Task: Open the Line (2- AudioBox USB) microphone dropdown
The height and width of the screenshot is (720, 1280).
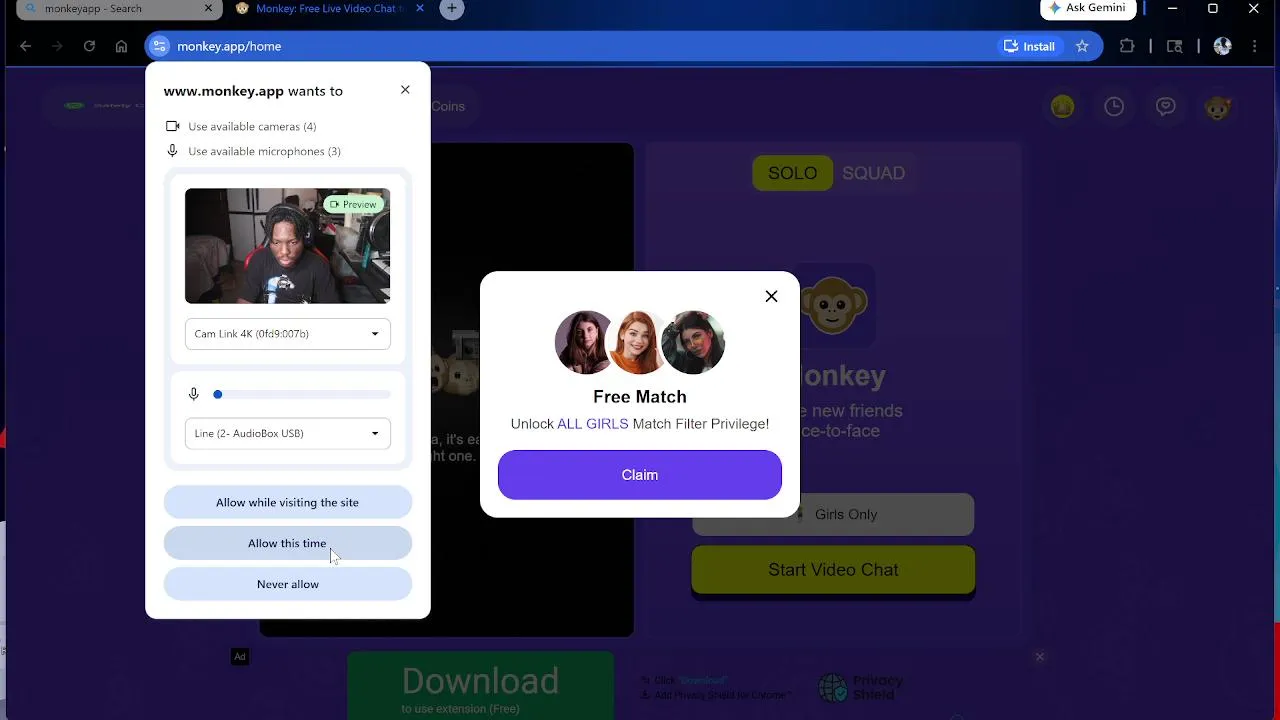Action: tap(287, 433)
